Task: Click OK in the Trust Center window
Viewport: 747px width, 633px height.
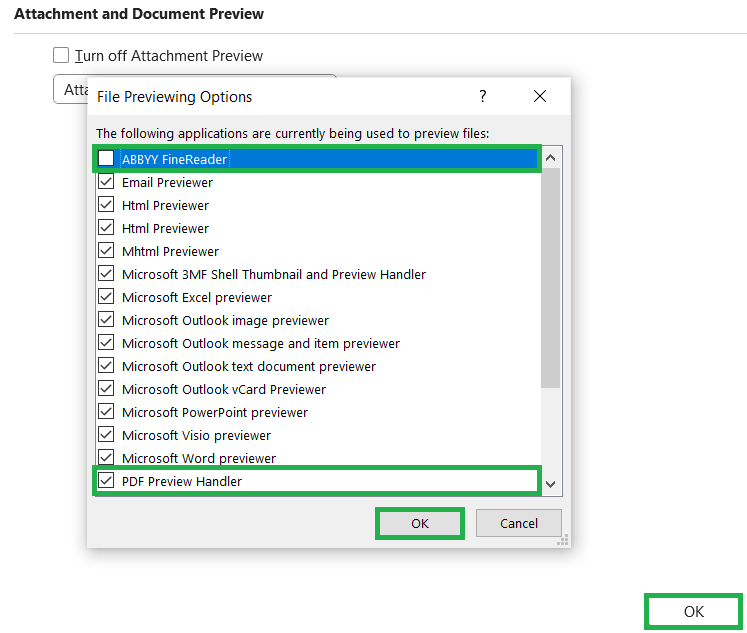Action: click(694, 612)
